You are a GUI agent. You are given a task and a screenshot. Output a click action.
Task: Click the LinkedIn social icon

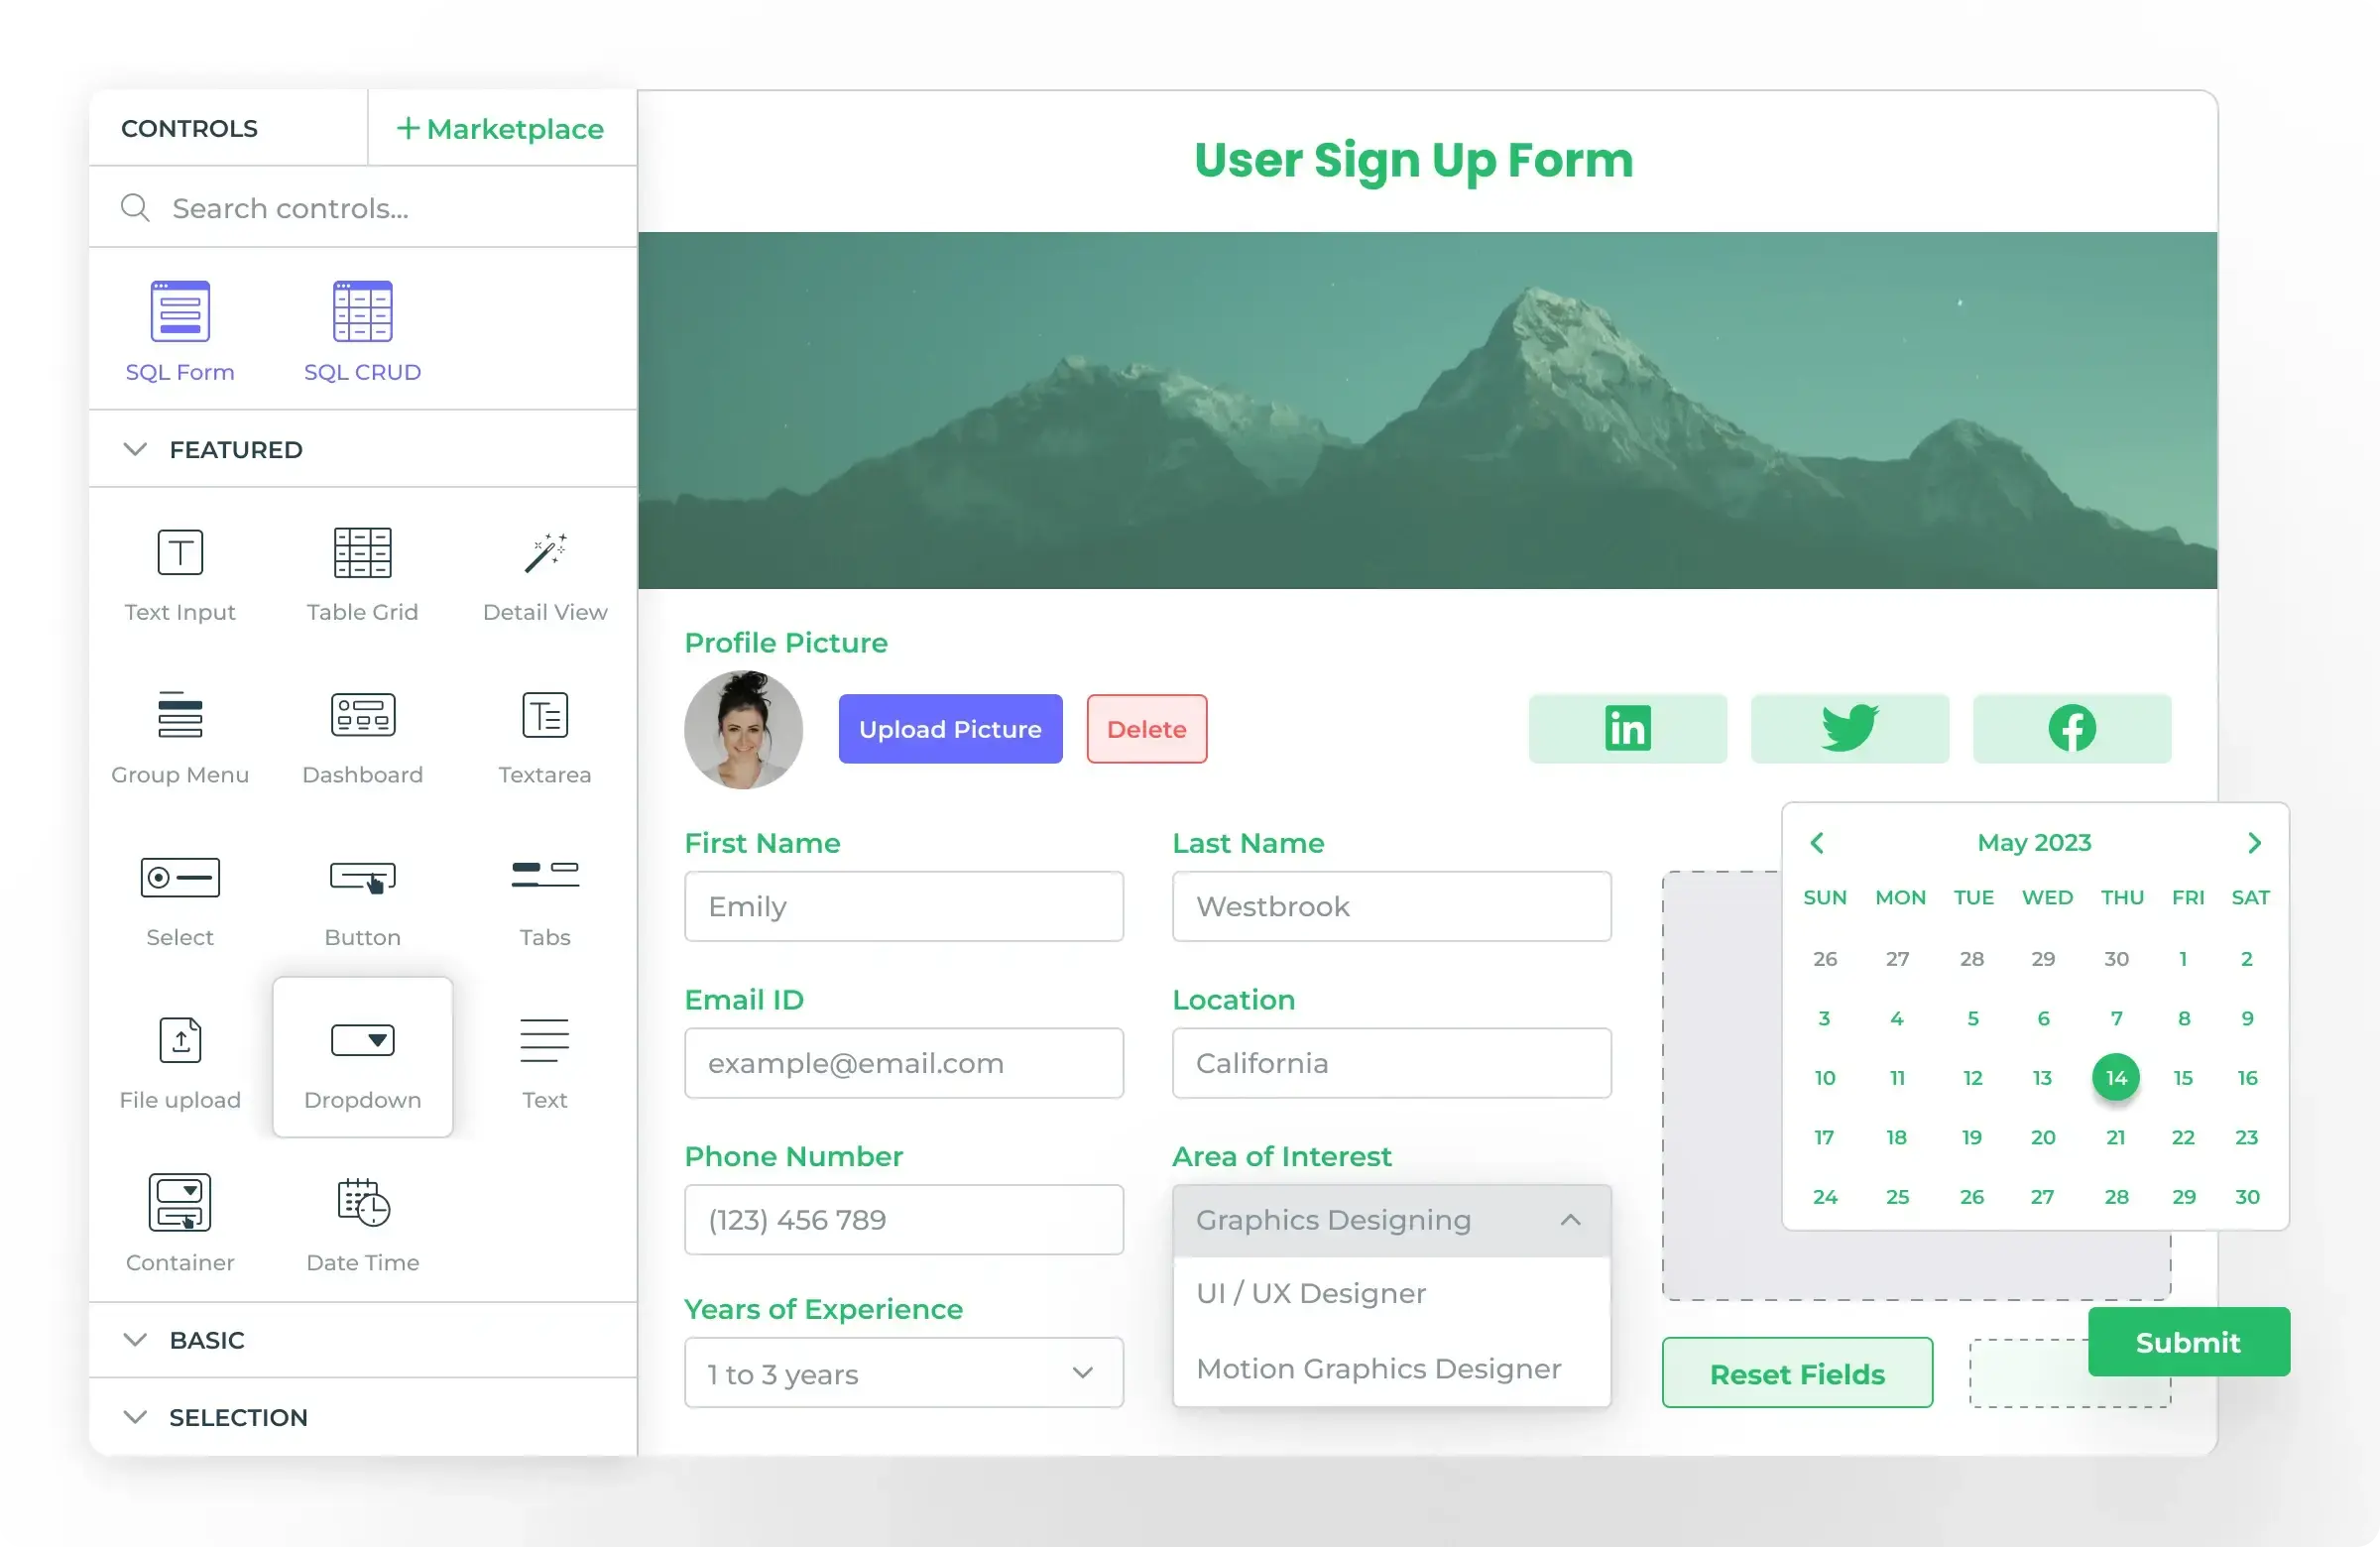[x=1629, y=727]
